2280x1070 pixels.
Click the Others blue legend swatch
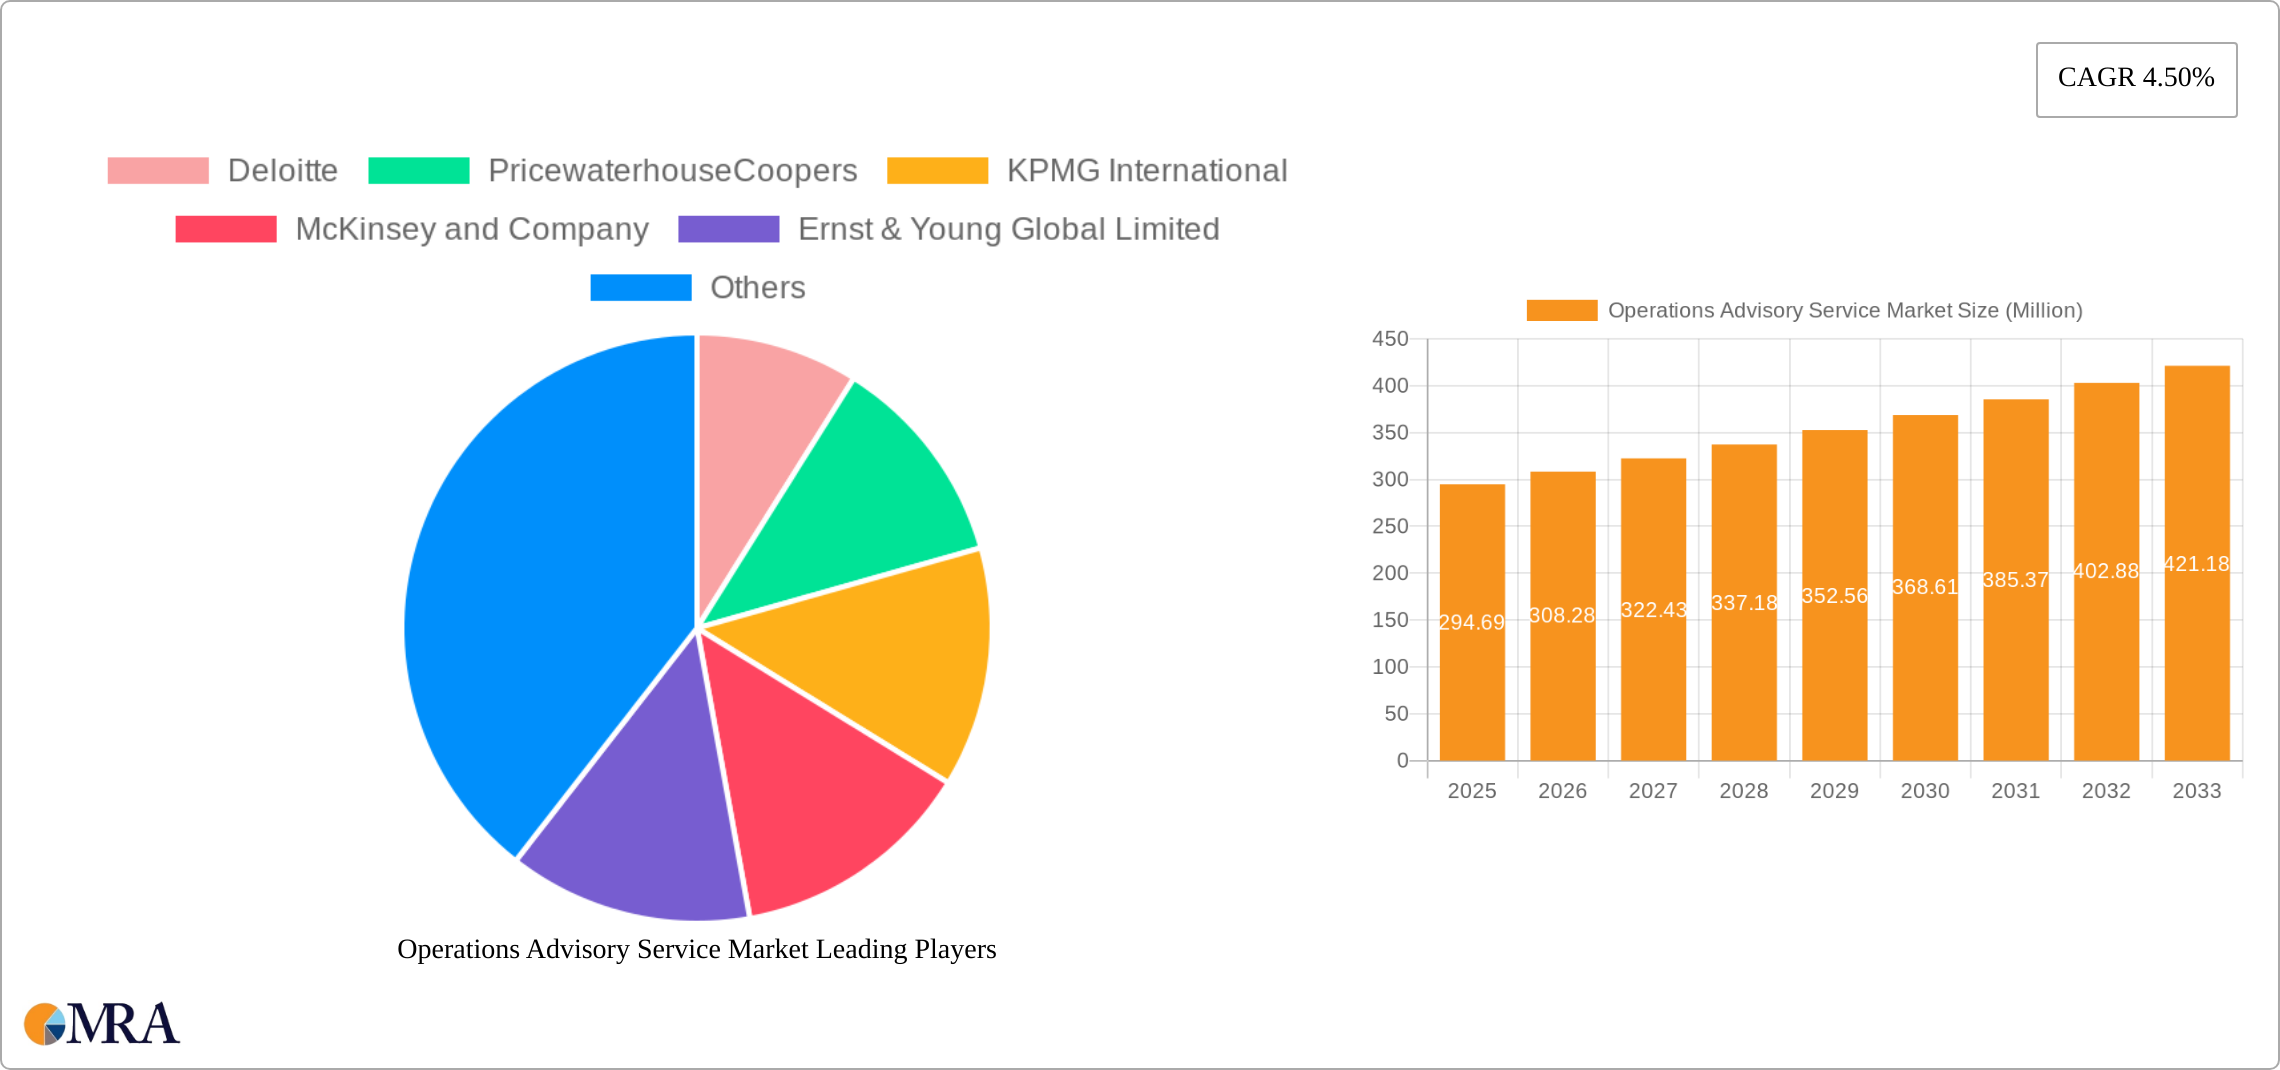[x=640, y=288]
